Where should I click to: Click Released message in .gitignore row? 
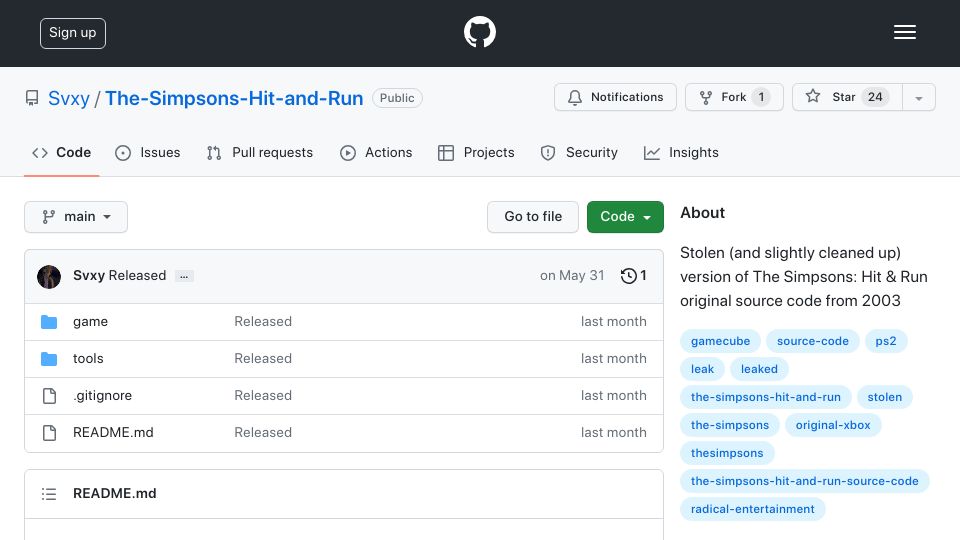263,396
